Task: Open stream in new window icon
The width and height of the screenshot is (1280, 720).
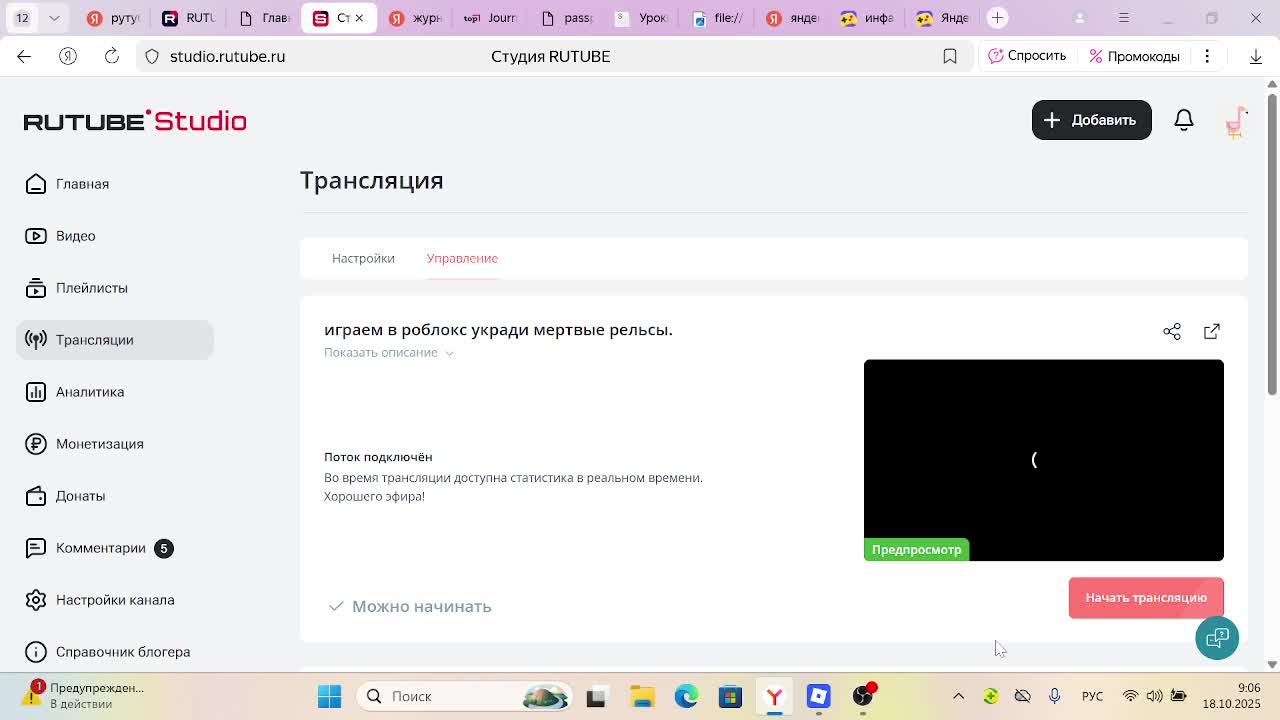Action: click(1212, 331)
